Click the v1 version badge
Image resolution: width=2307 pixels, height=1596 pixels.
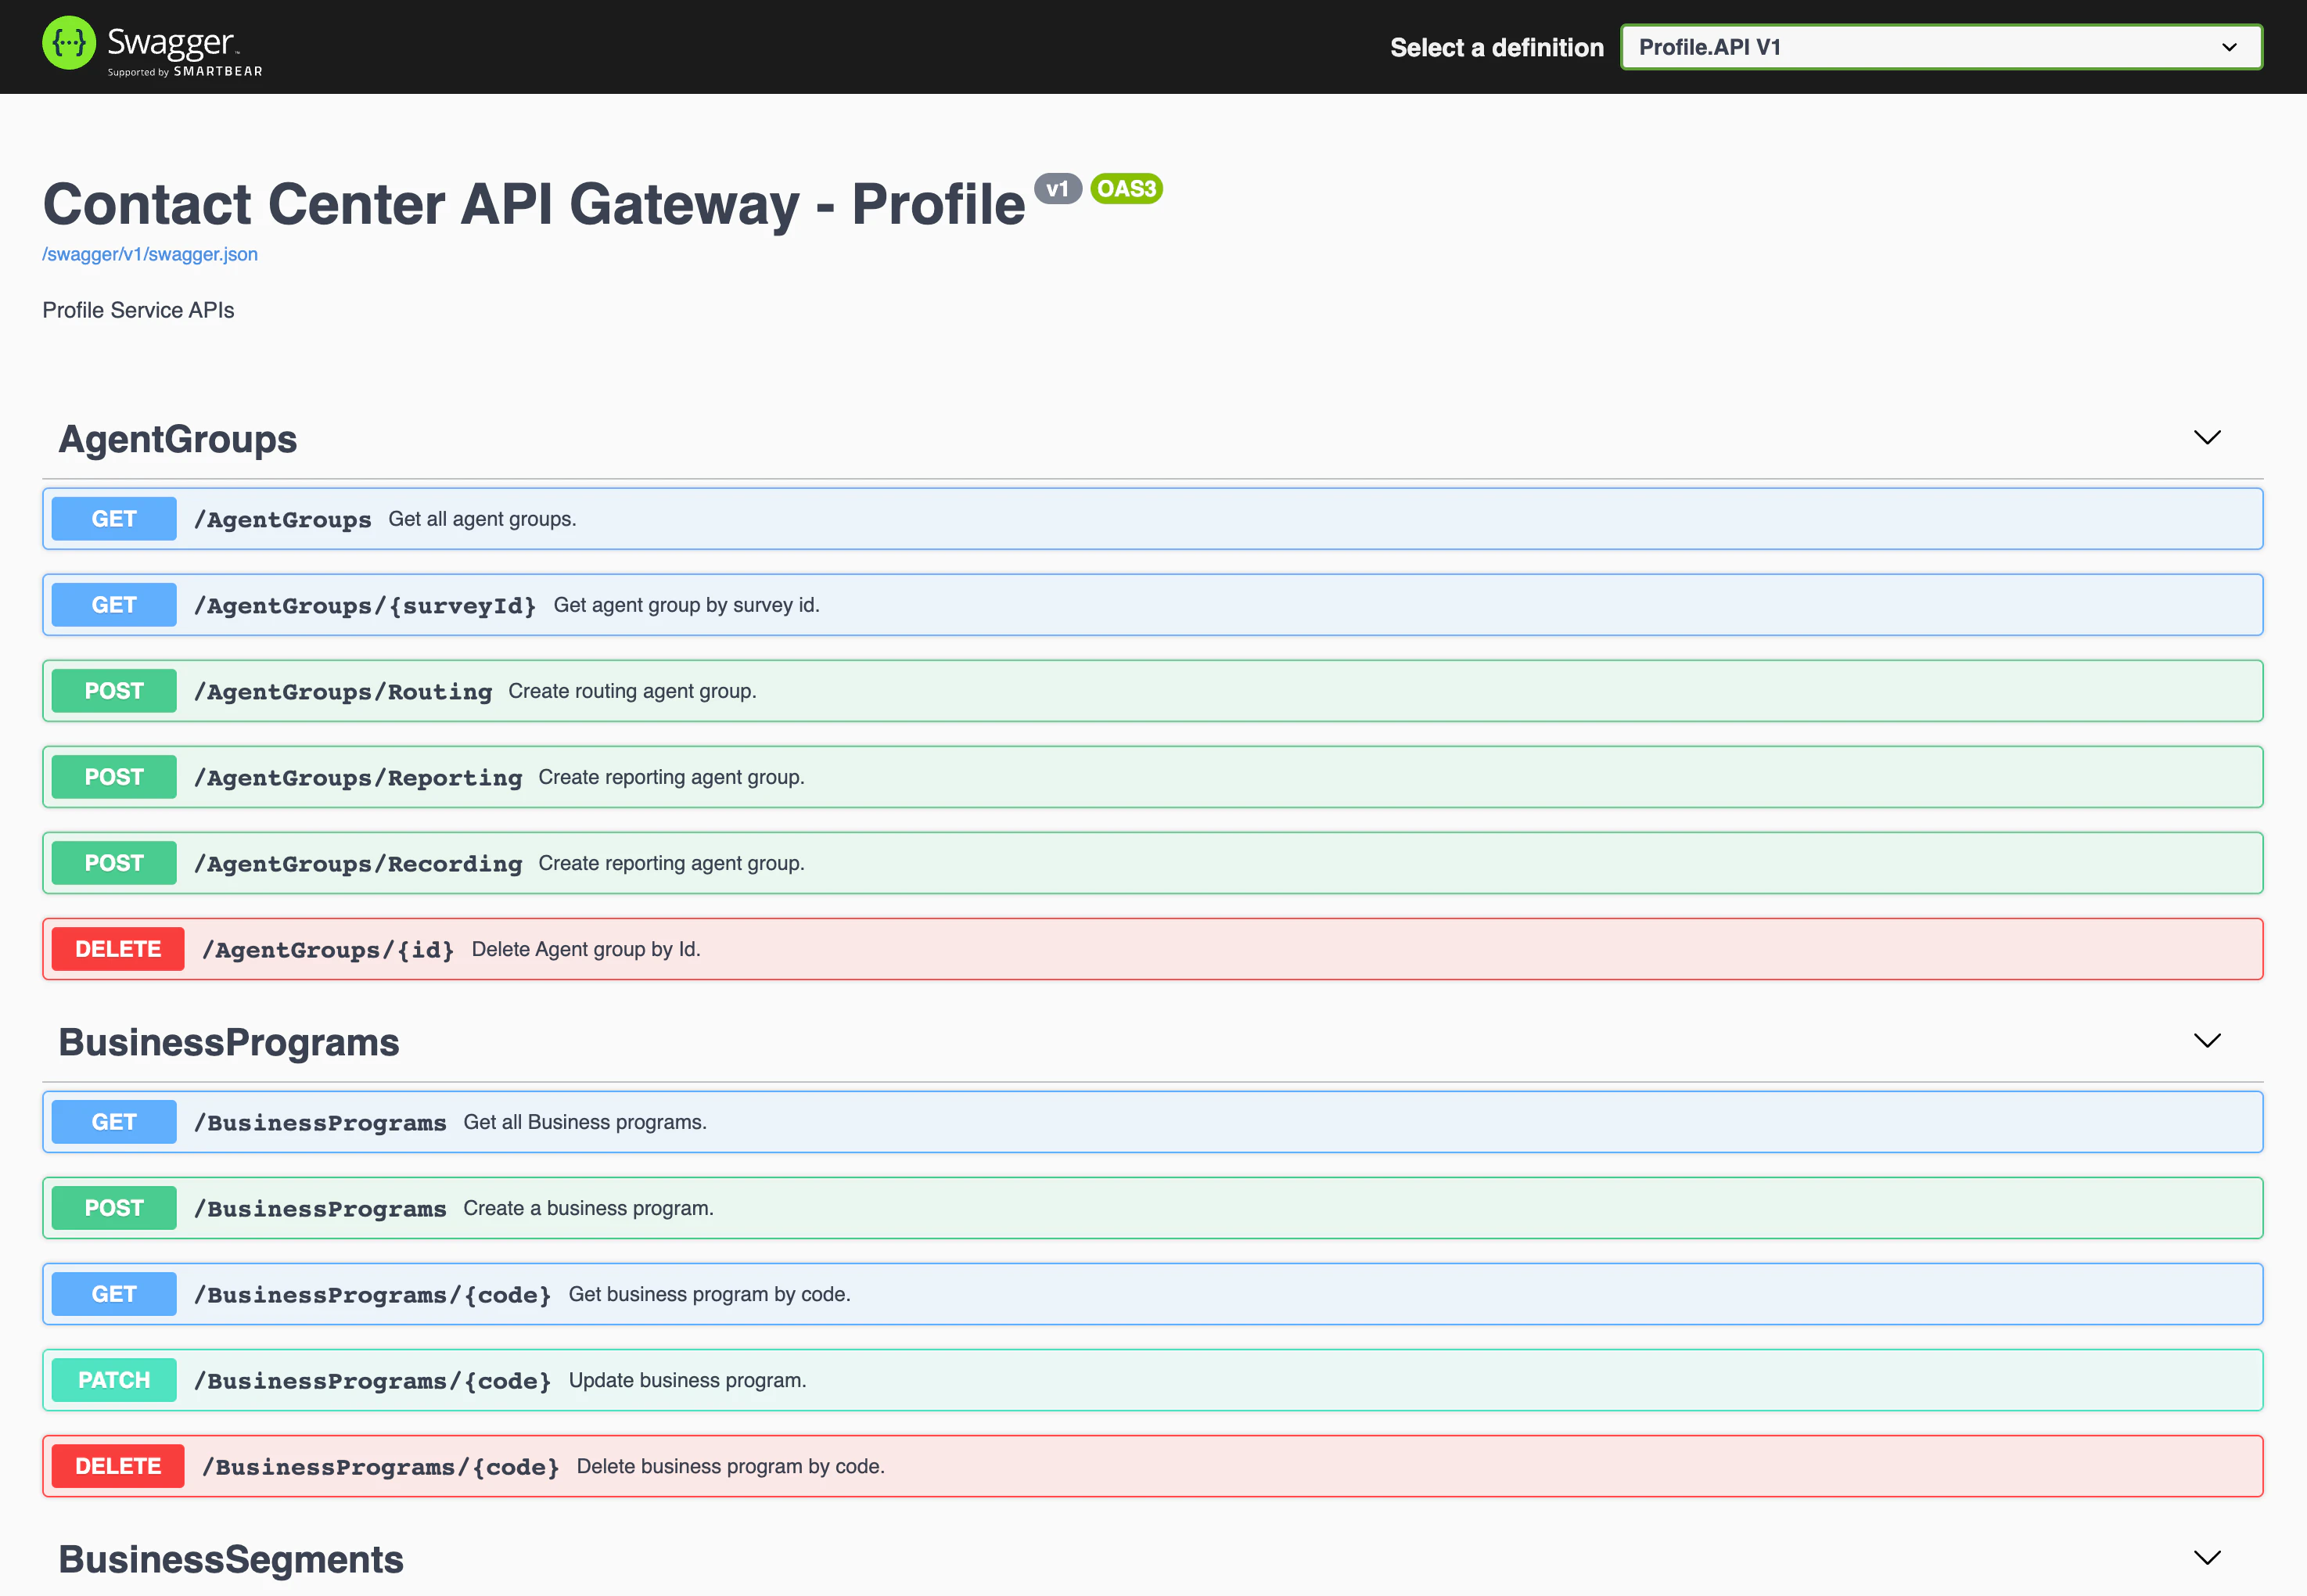(1057, 189)
